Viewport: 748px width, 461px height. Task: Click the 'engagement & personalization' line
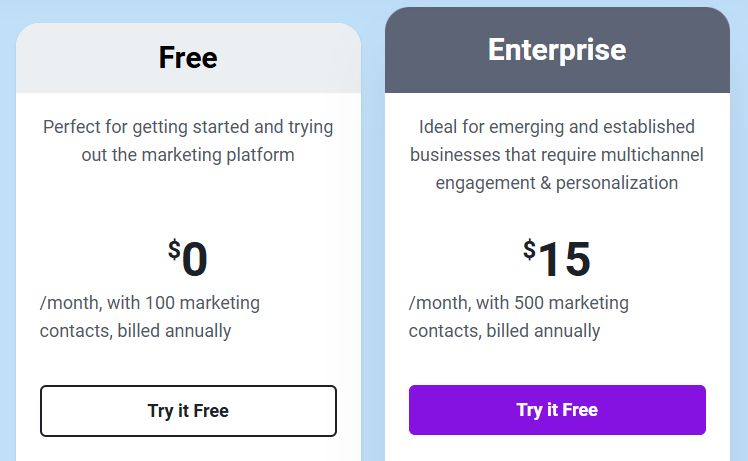click(x=557, y=183)
